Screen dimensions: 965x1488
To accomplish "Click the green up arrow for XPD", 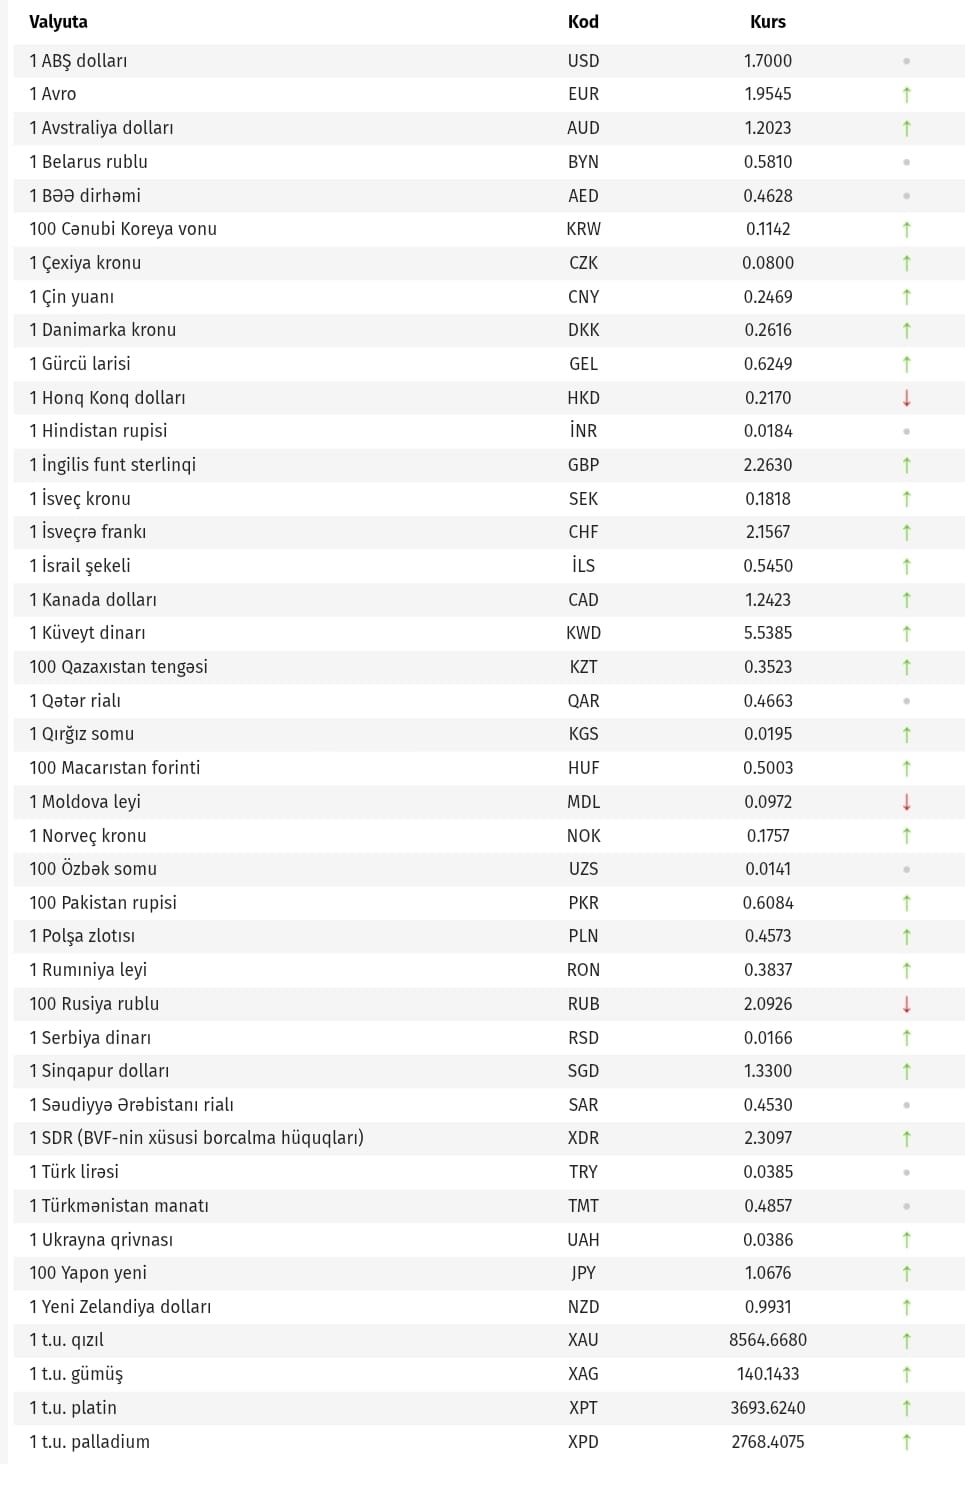I will coord(906,1442).
